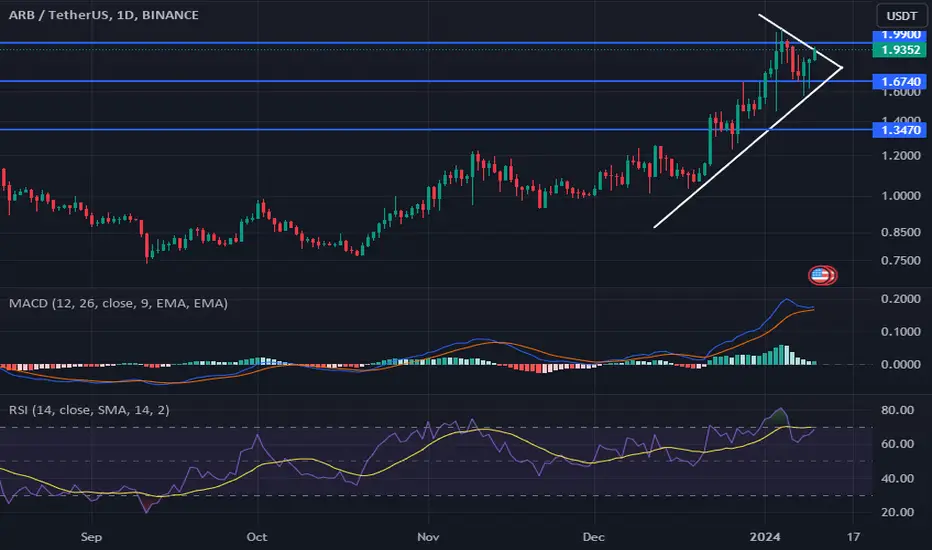Click the MACD 0.1000 scale value
Screen dimensions: 932x550
(901, 332)
